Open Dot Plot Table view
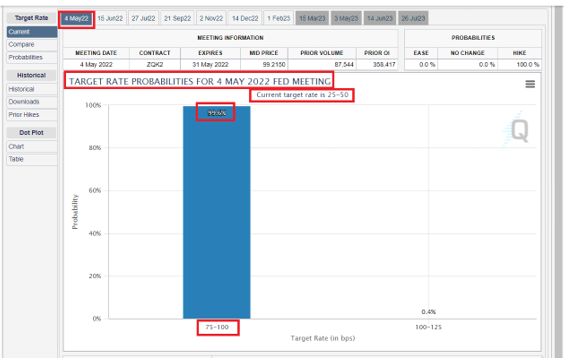 click(x=32, y=159)
